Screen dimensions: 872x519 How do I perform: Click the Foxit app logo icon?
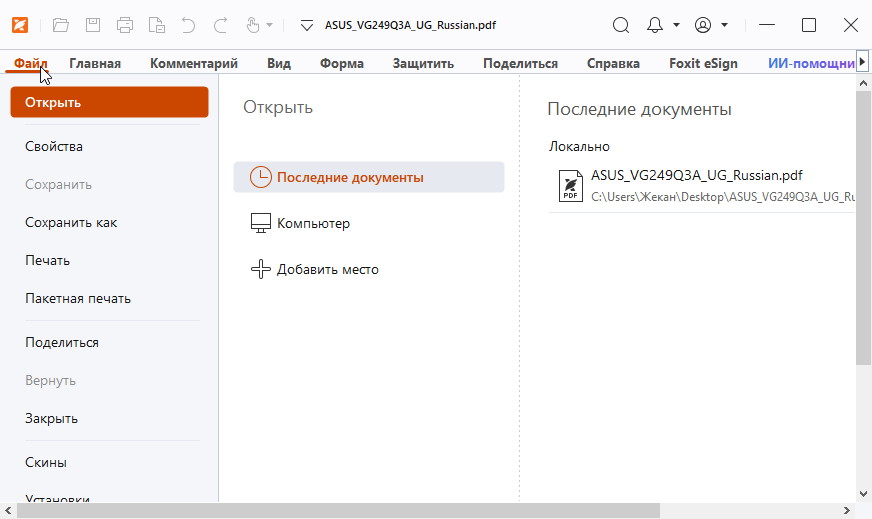20,25
